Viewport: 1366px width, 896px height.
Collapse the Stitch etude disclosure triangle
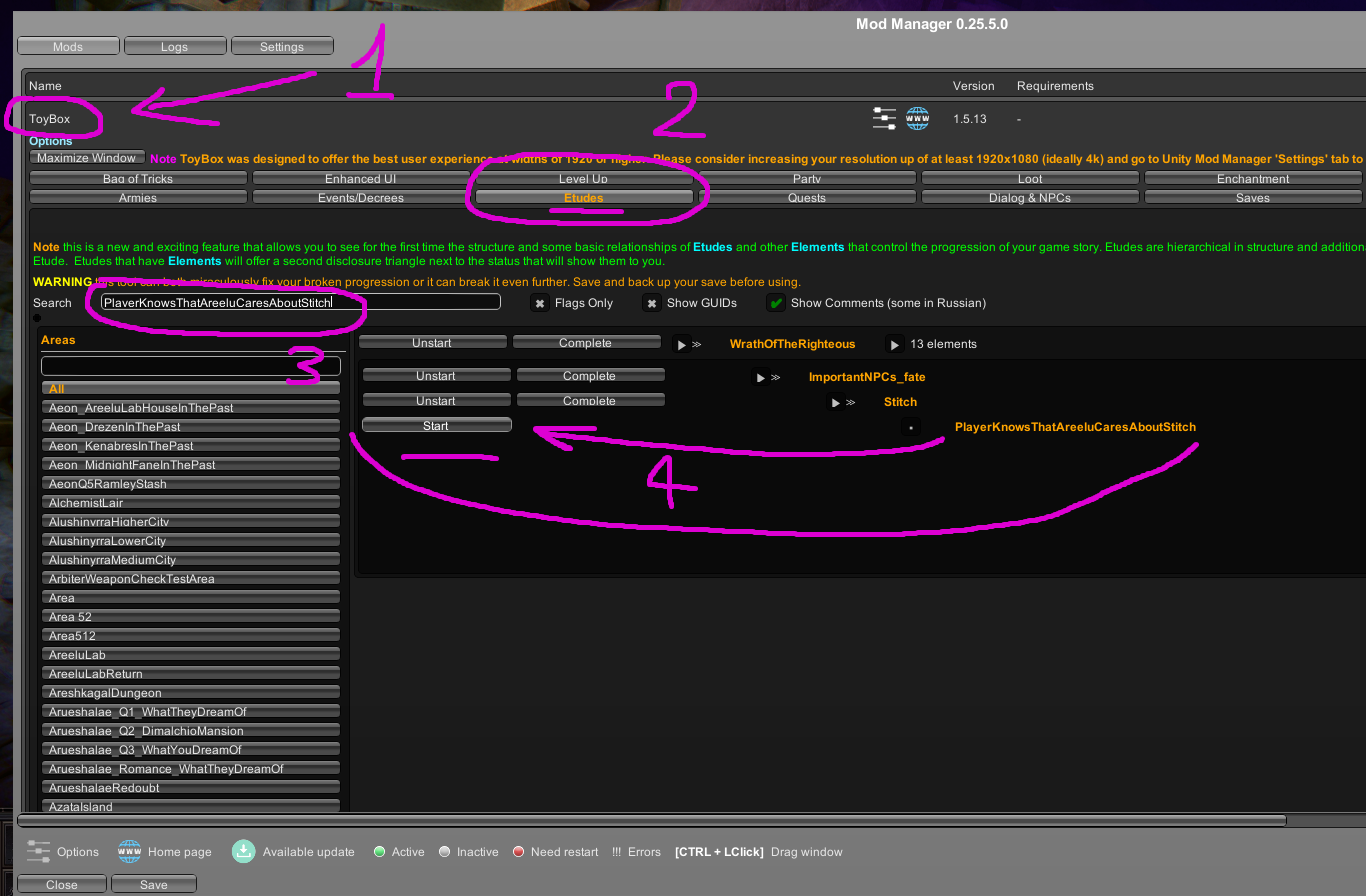(x=836, y=402)
